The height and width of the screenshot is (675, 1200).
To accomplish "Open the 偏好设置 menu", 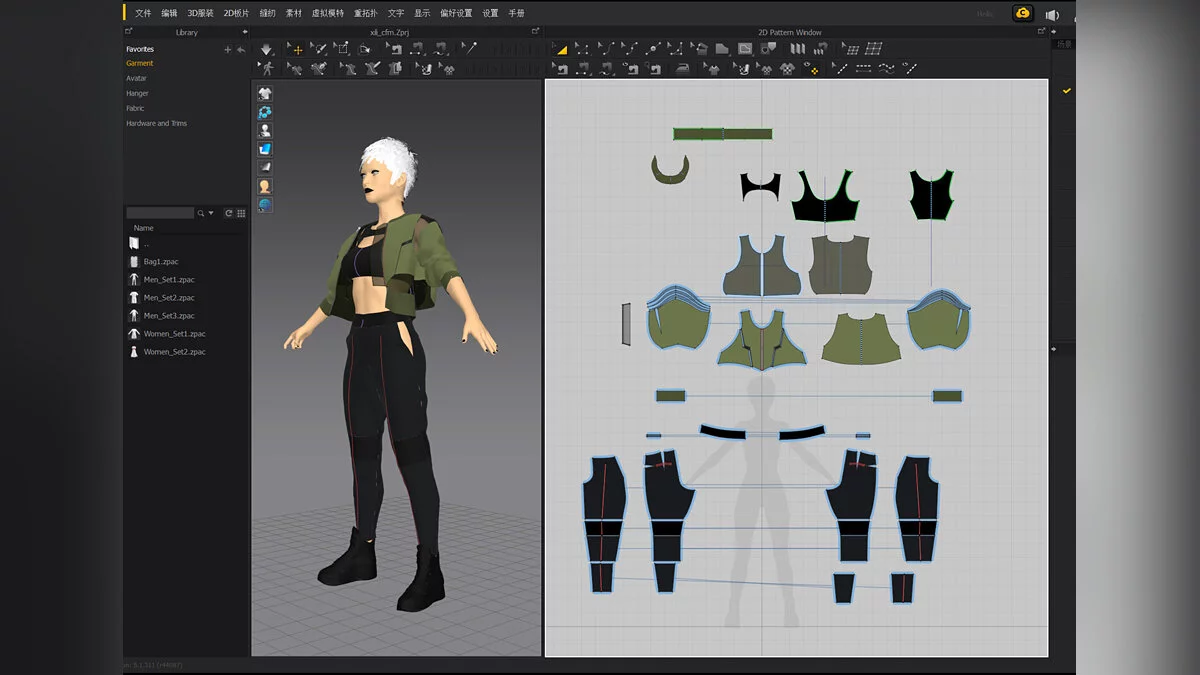I will [x=456, y=13].
